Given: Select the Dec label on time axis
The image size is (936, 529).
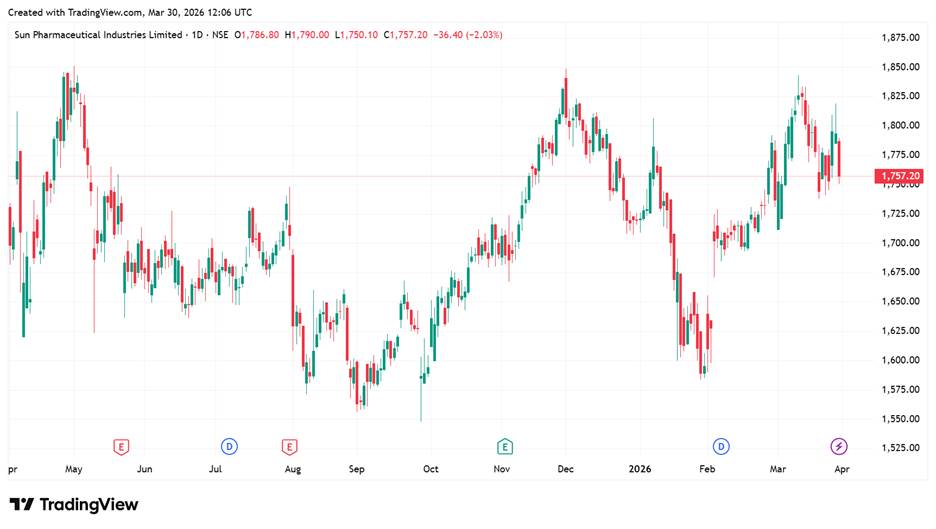Looking at the screenshot, I should (x=566, y=468).
